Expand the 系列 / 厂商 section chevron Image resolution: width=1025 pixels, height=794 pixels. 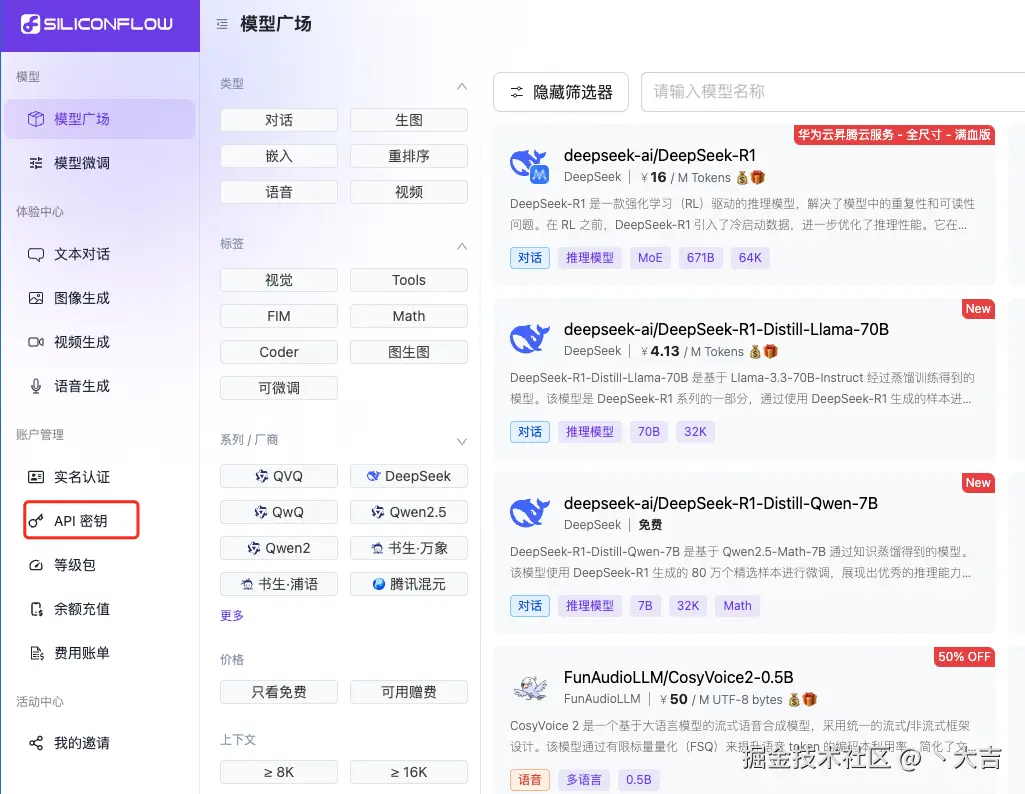462,442
